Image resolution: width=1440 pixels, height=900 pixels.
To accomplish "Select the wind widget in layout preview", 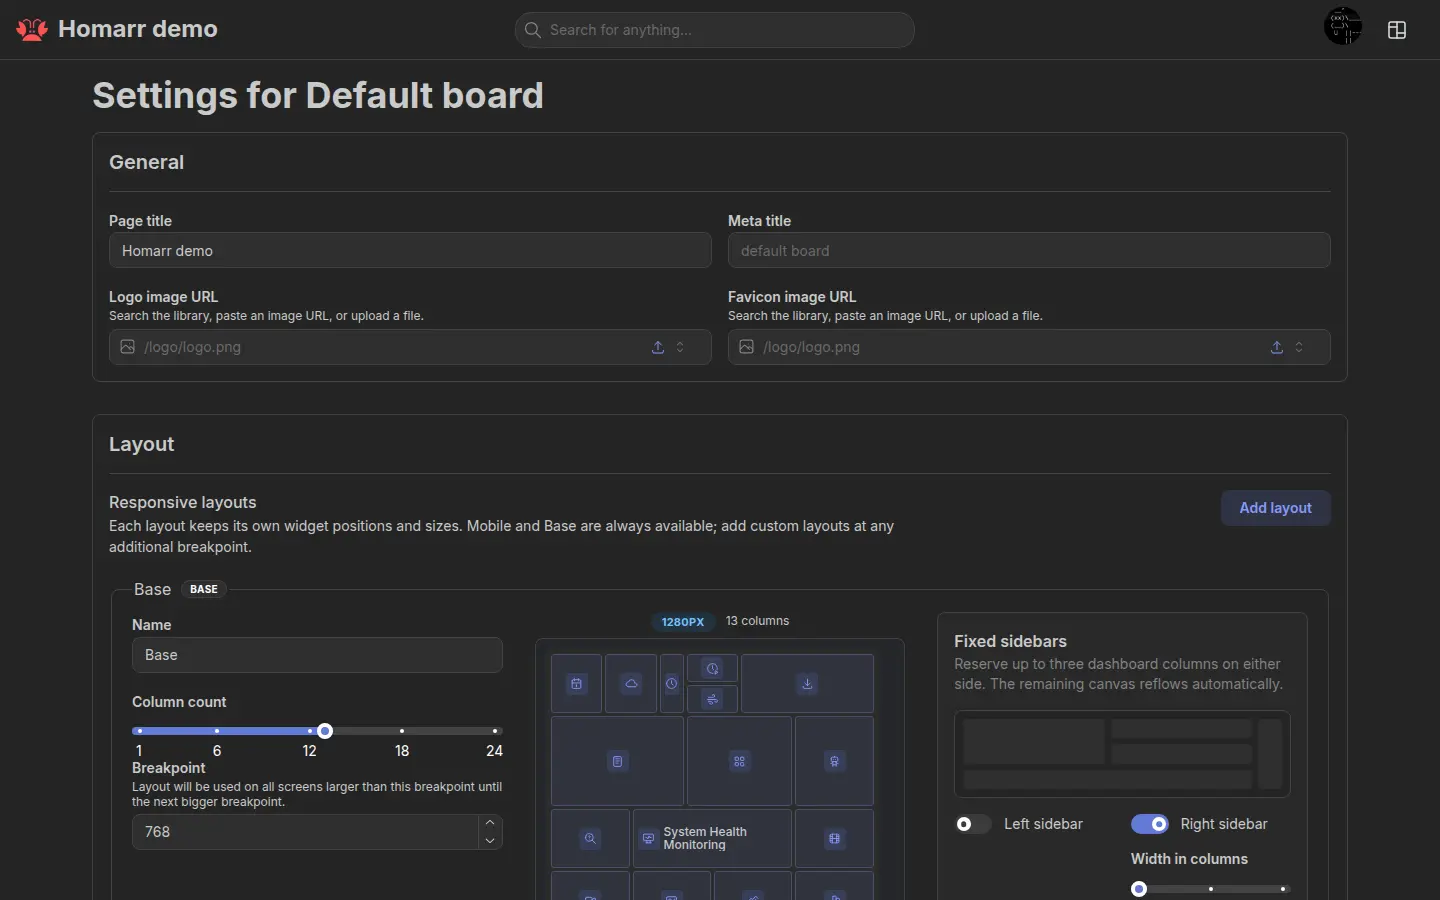I will pos(712,699).
